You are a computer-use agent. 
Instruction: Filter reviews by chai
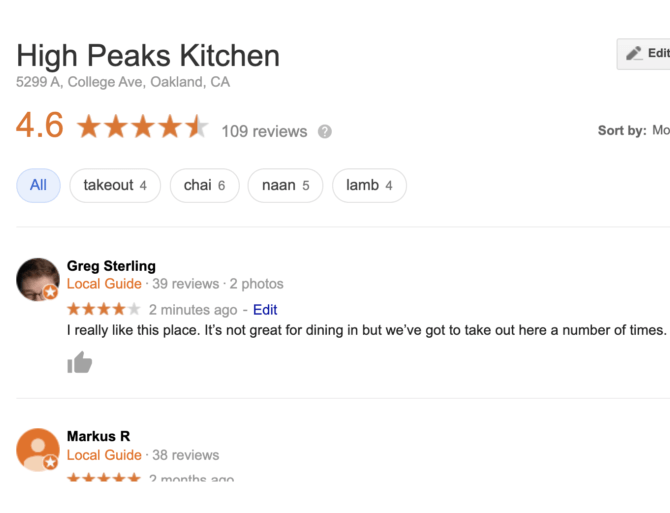click(204, 185)
